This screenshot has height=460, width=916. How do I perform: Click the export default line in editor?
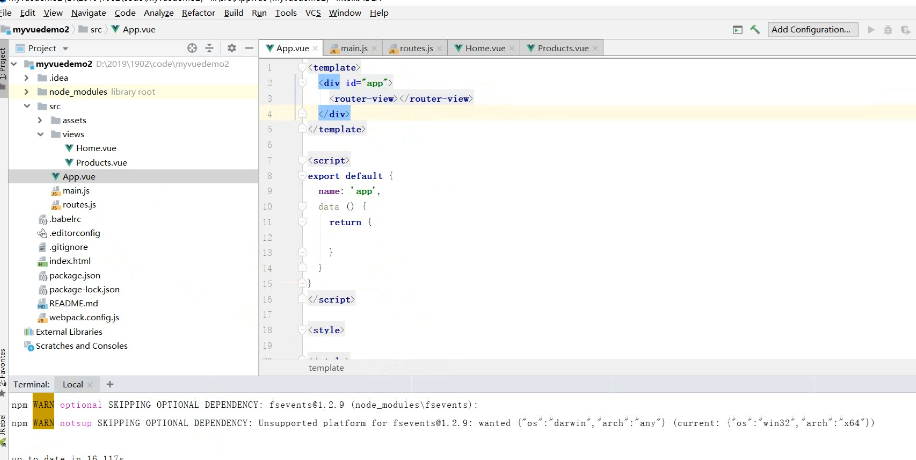click(x=351, y=176)
